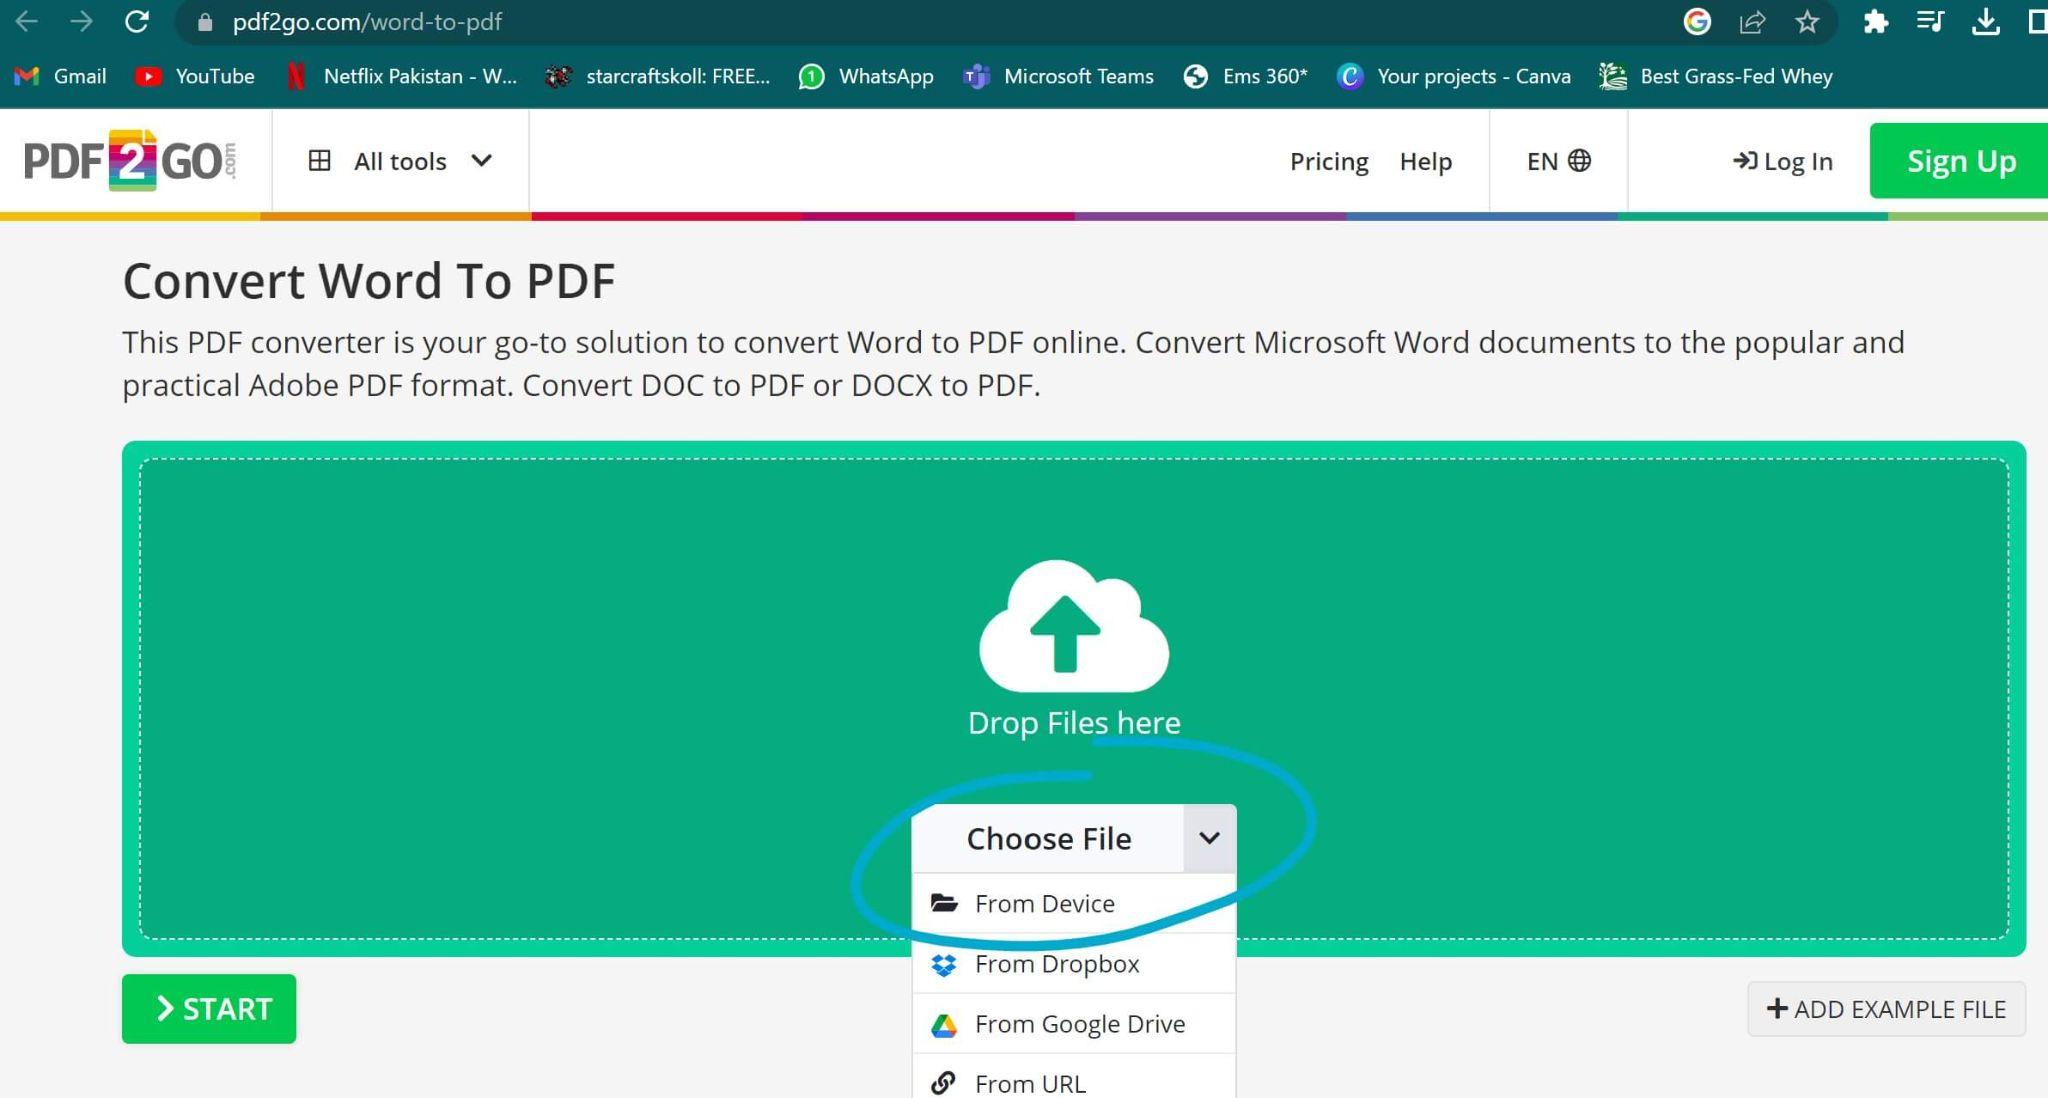This screenshot has height=1098, width=2048.
Task: Select From Device in the upload menu
Action: [x=1044, y=902]
